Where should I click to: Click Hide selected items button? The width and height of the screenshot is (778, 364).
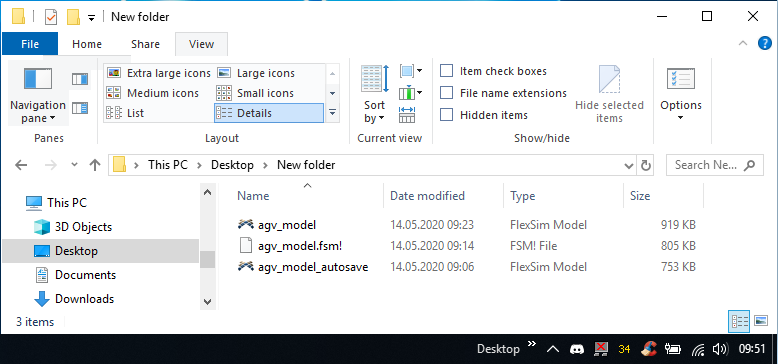click(x=609, y=94)
